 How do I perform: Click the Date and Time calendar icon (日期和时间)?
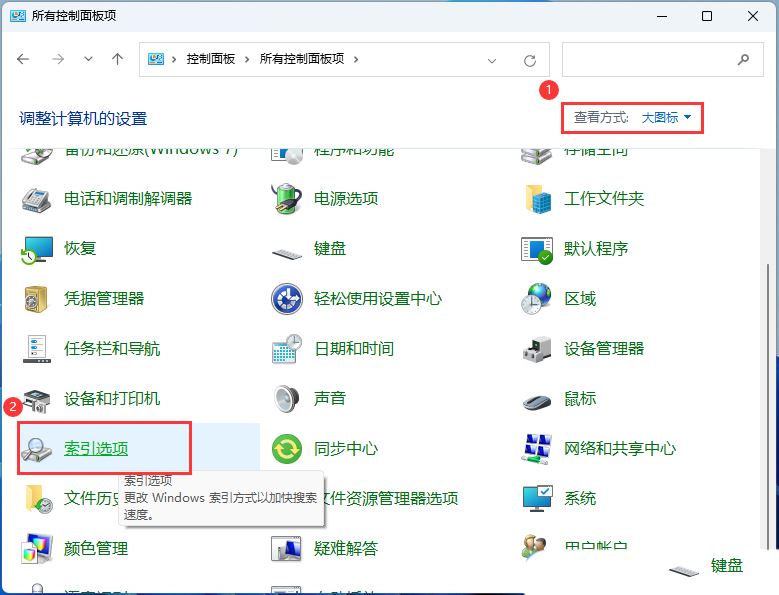click(287, 349)
